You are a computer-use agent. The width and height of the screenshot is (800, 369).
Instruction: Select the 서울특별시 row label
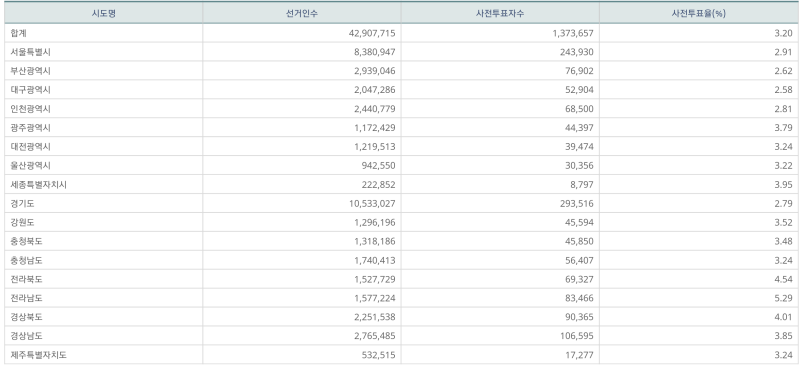coord(31,52)
